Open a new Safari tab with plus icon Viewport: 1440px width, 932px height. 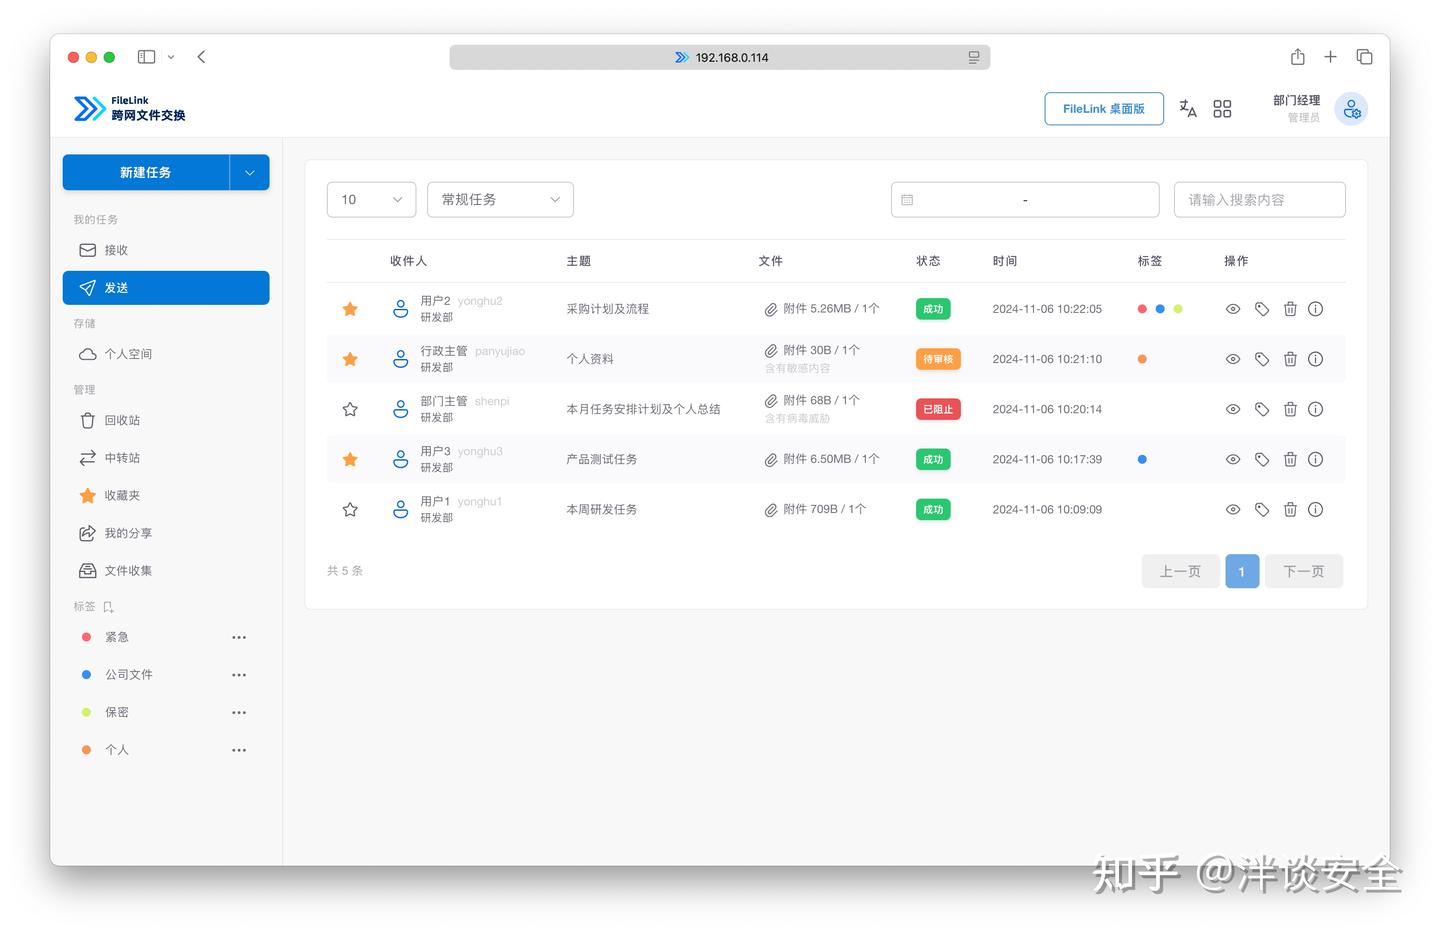(1331, 57)
